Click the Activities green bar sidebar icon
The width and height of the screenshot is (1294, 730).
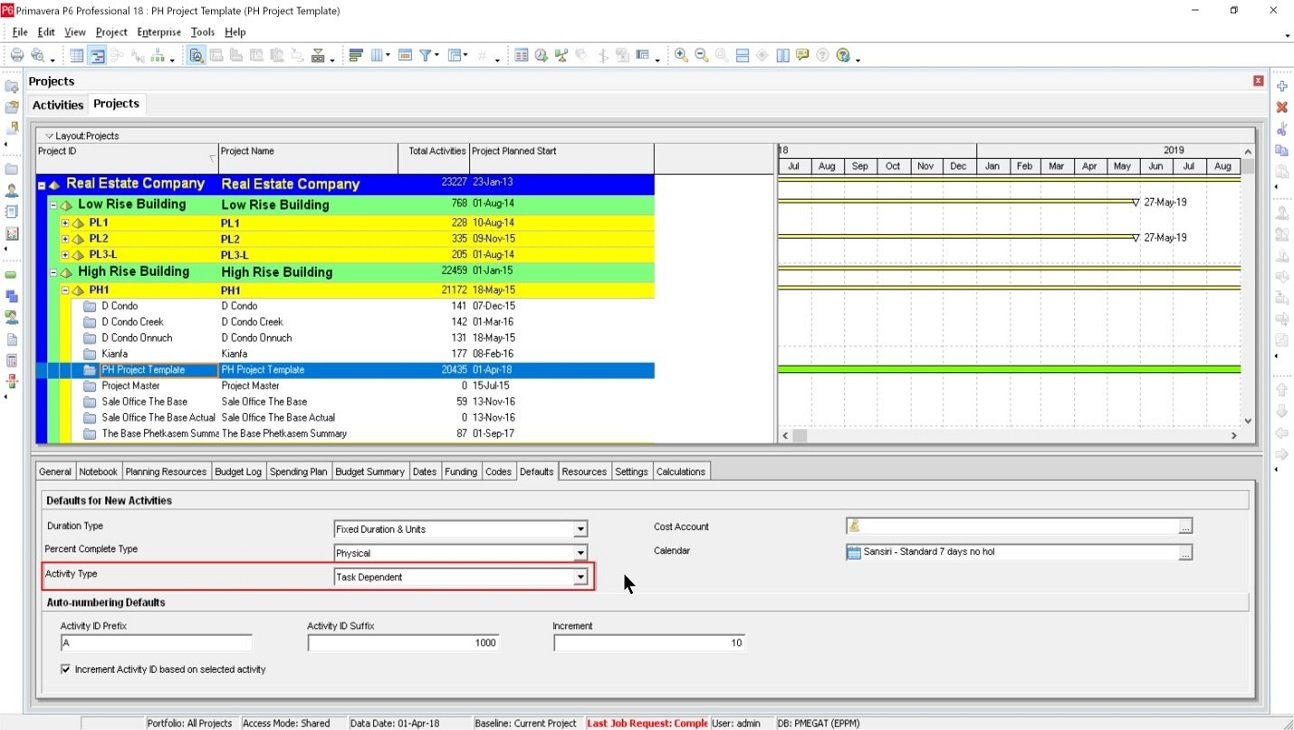pos(12,275)
